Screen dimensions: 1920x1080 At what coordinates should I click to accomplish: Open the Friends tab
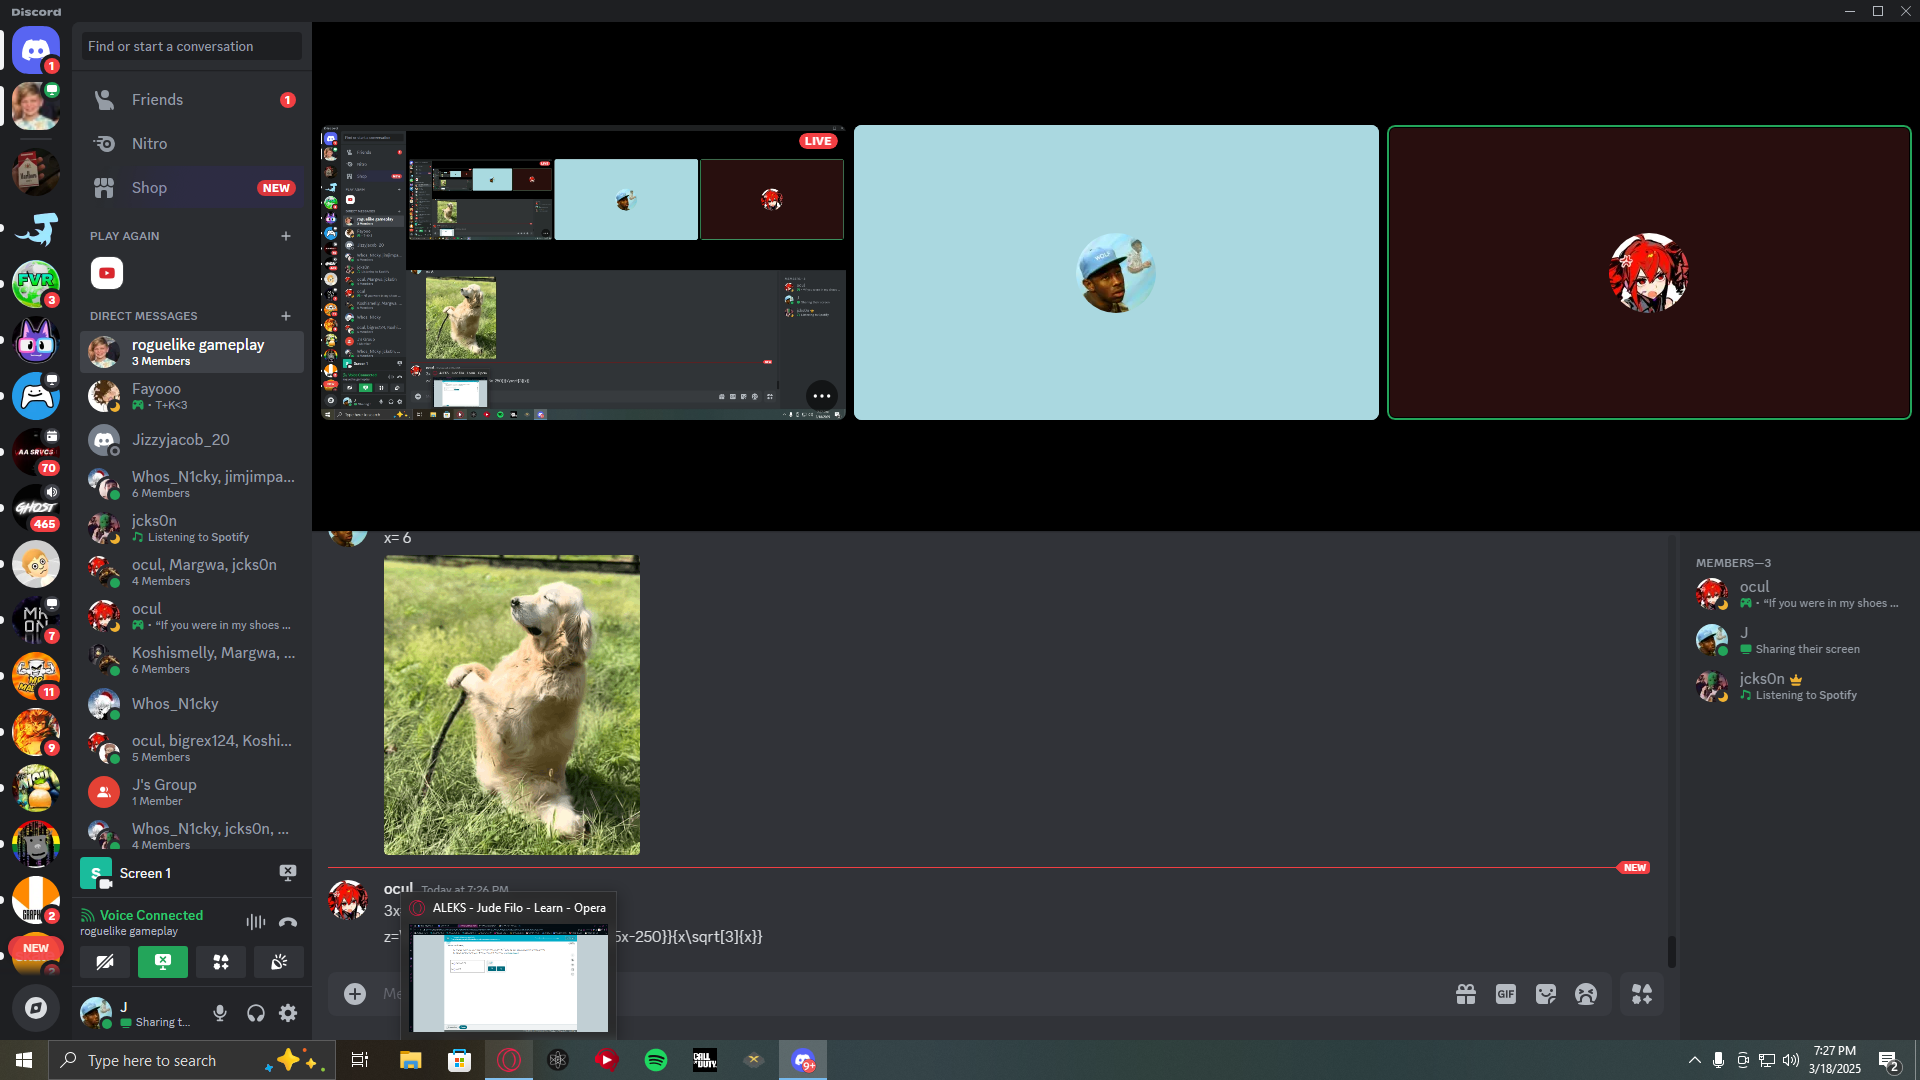tap(192, 100)
